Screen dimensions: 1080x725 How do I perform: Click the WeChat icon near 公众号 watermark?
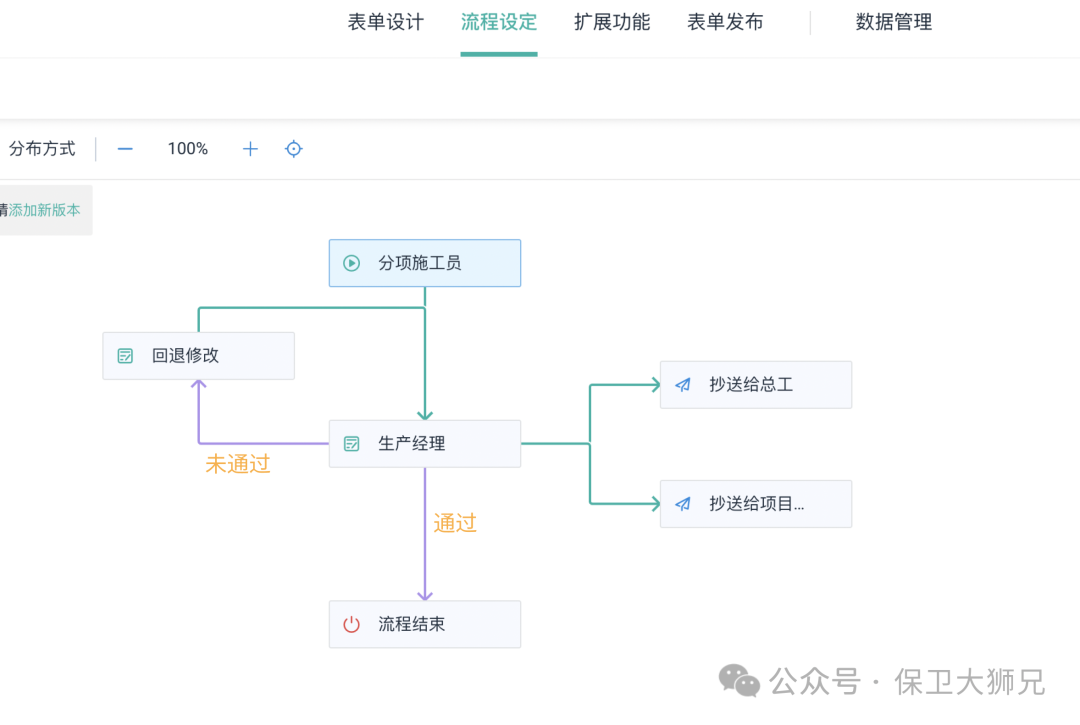[x=737, y=681]
